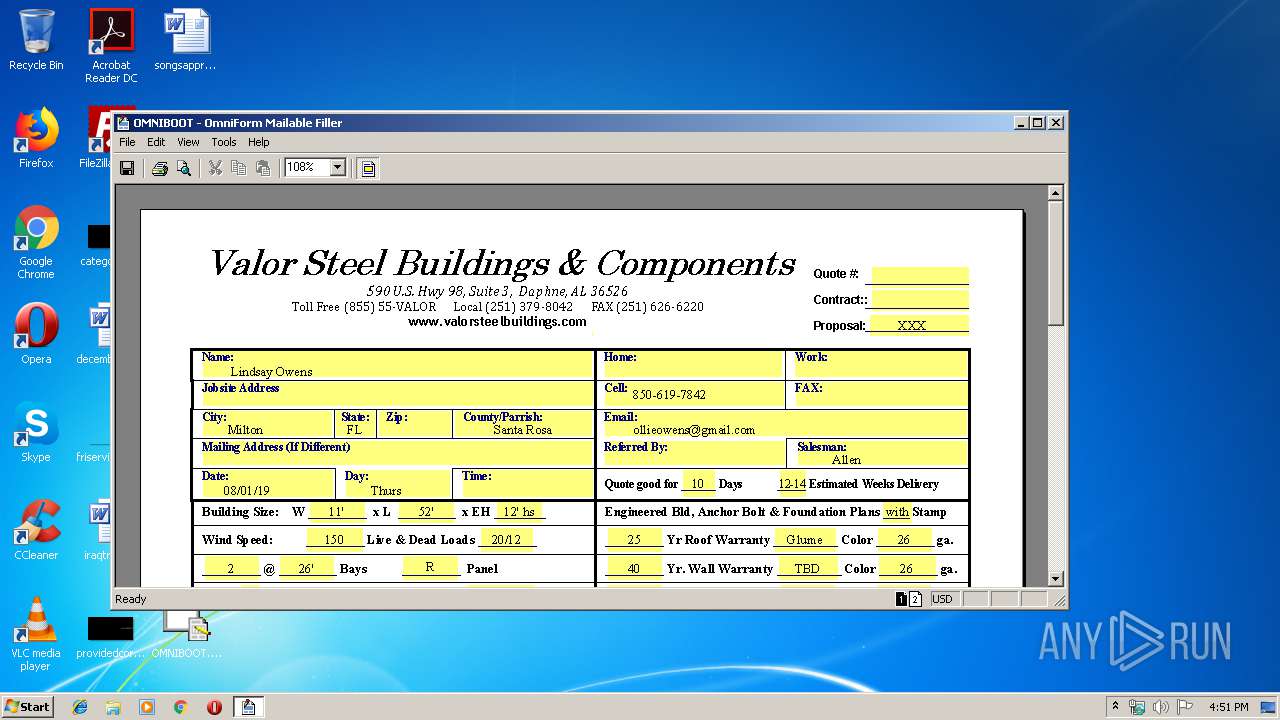Open the Google Chrome desktop shortcut

tap(36, 242)
